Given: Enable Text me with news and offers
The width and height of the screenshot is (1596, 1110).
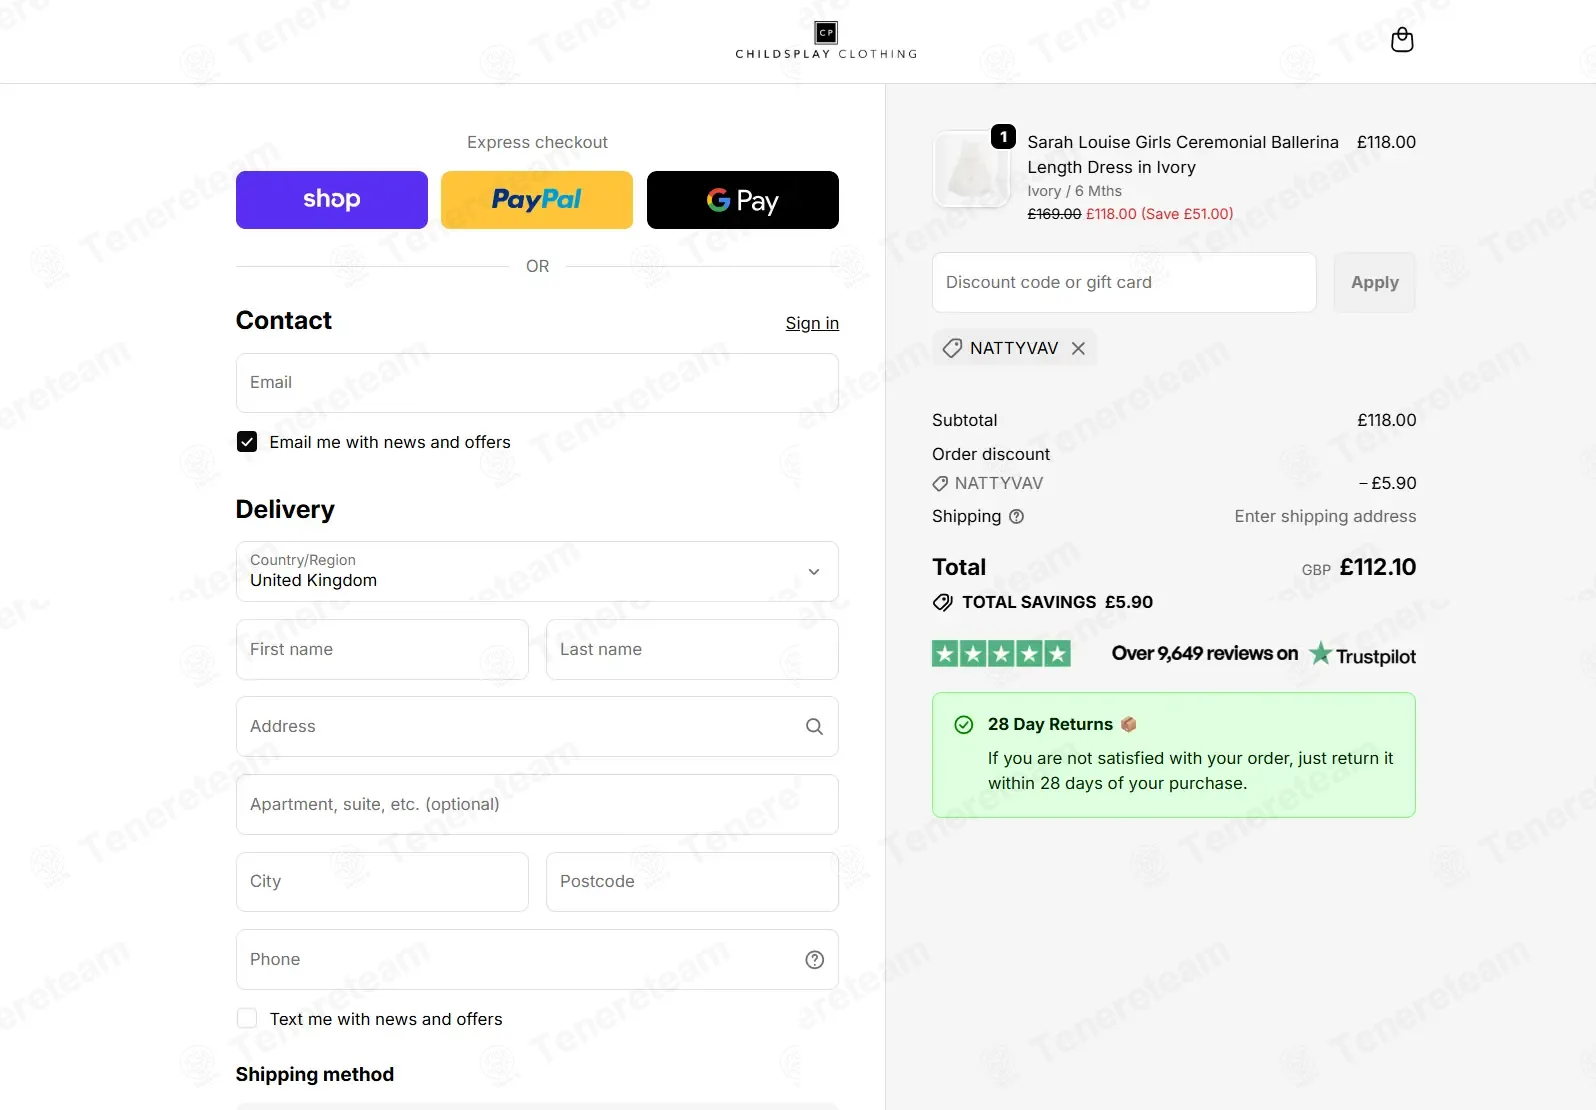Looking at the screenshot, I should click(247, 1018).
